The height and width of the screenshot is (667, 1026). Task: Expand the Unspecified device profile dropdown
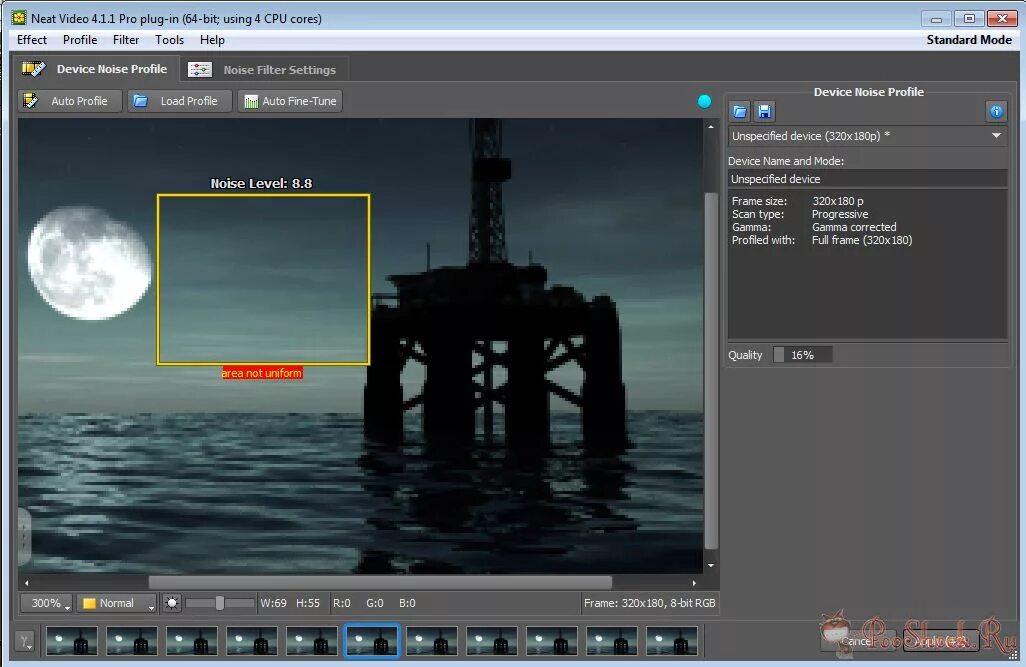[868, 136]
